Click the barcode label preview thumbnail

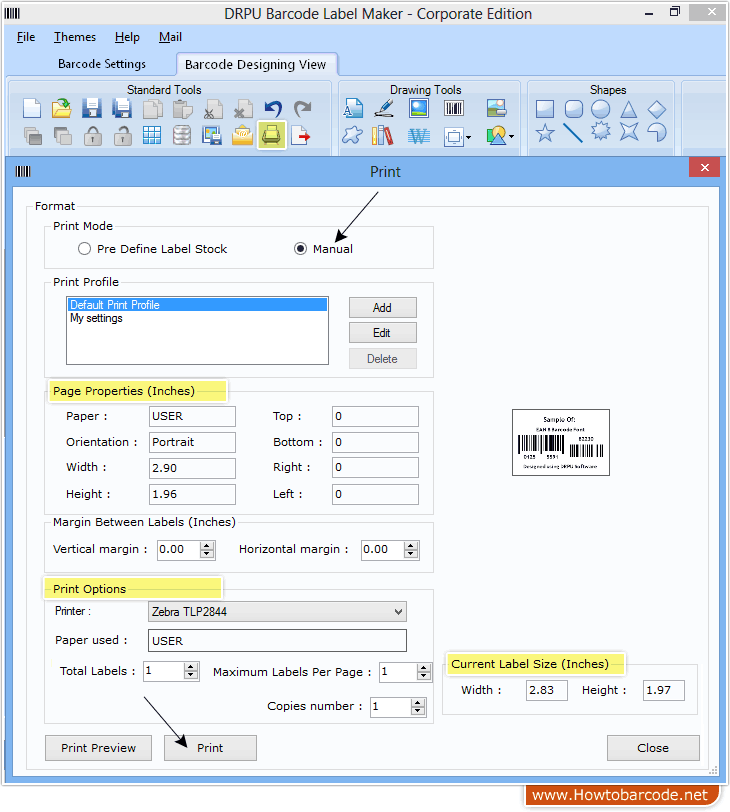[561, 442]
